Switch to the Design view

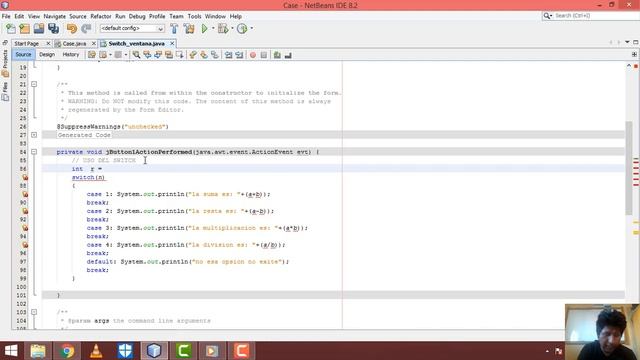click(47, 54)
